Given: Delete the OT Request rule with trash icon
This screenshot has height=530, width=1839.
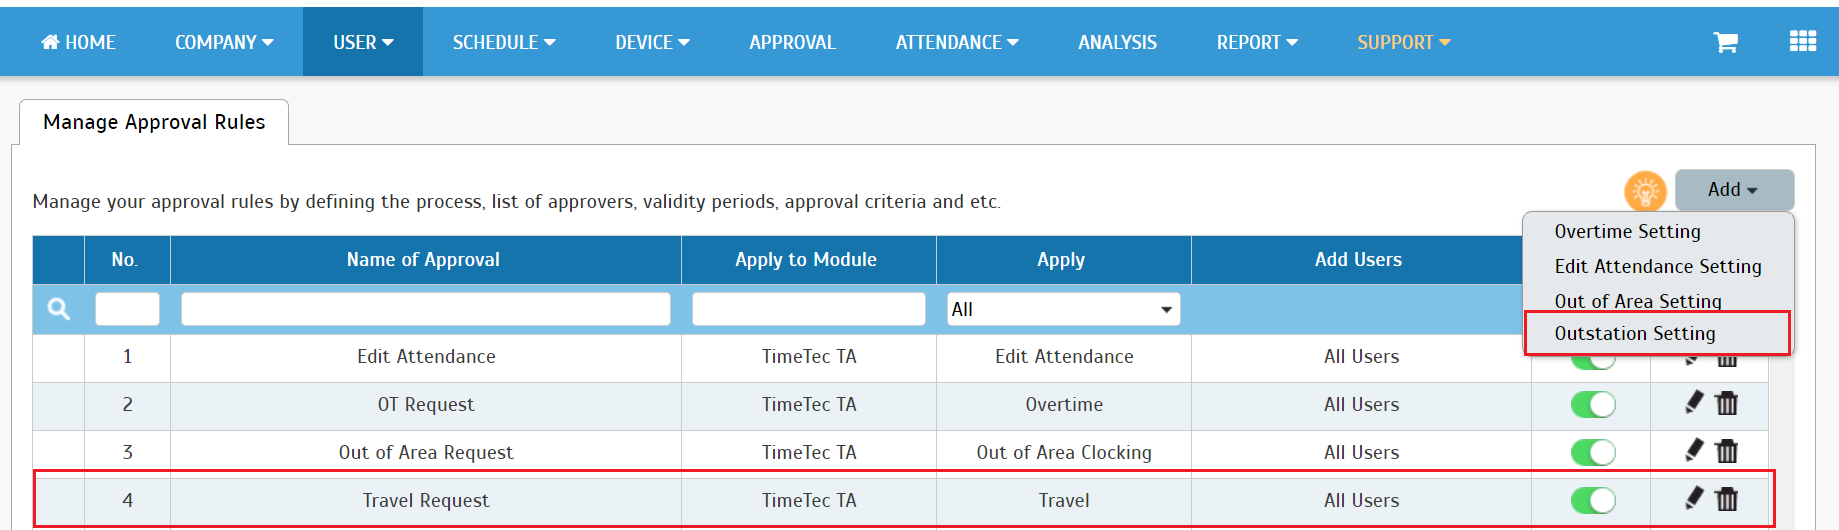Looking at the screenshot, I should coord(1727,403).
